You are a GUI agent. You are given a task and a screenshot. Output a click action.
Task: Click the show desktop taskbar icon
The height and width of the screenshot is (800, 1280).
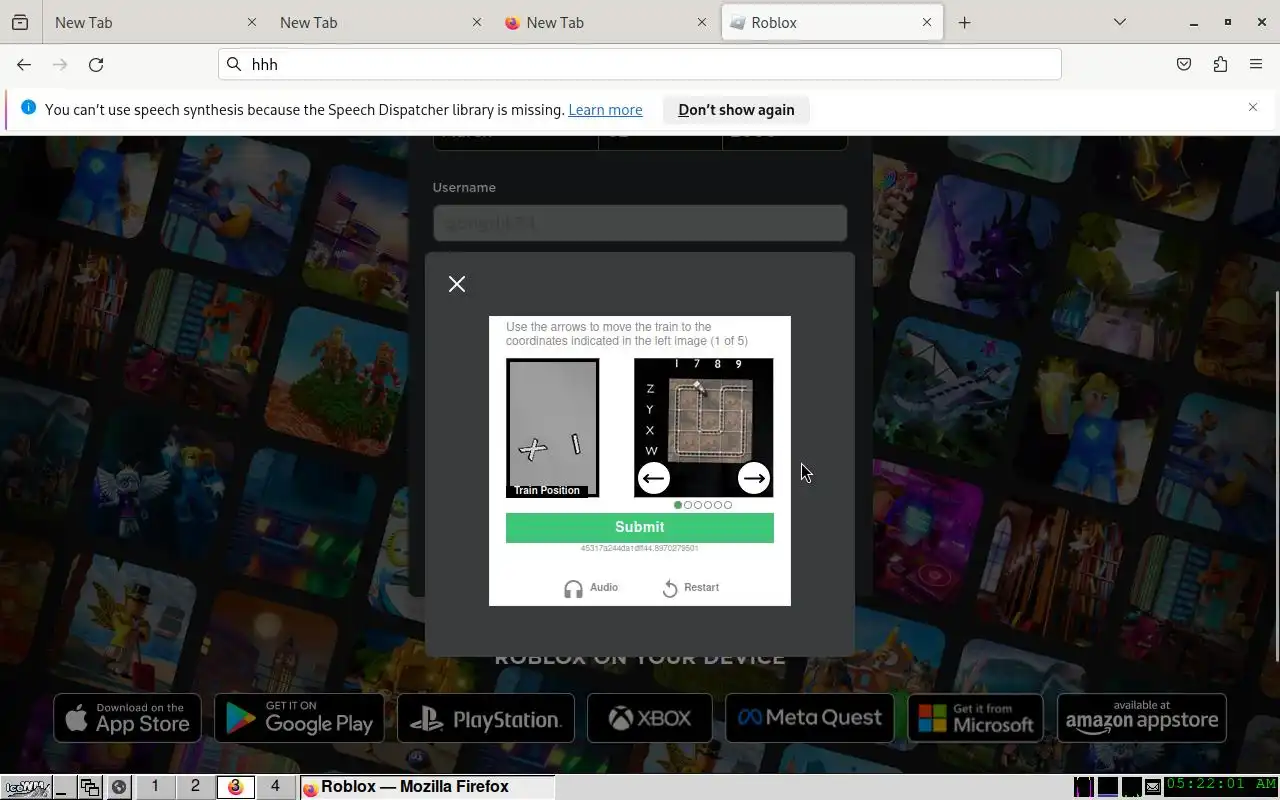[62, 787]
